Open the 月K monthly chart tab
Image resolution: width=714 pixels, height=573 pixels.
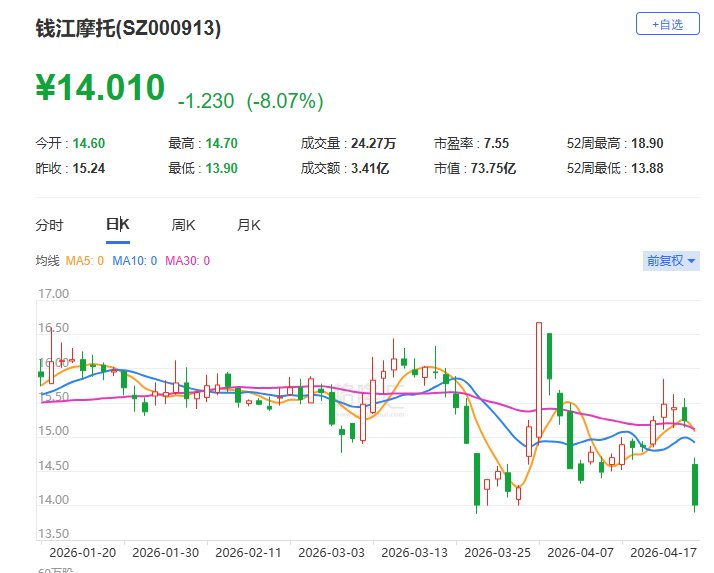pyautogui.click(x=248, y=225)
